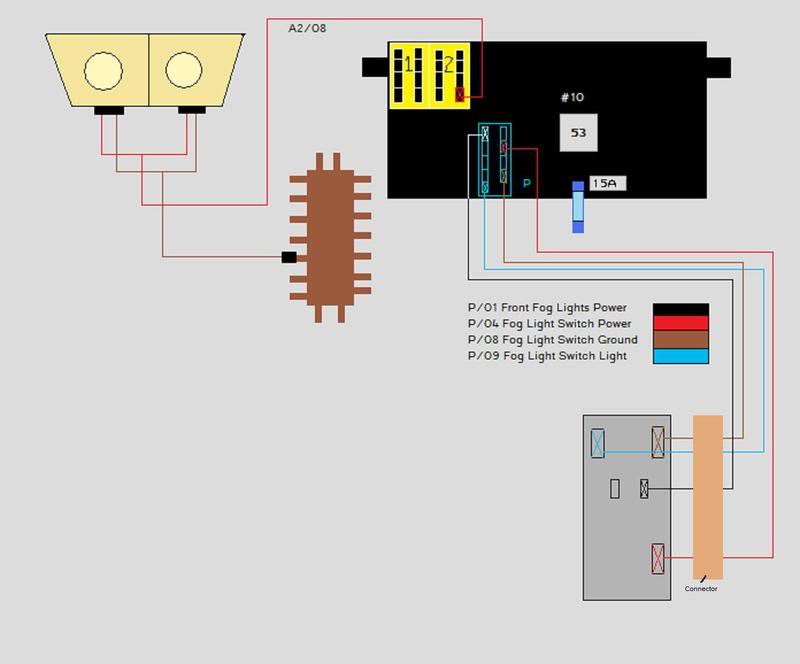Viewport: 800px width, 664px height.
Task: Click the A2/08 wire label
Action: tap(307, 28)
